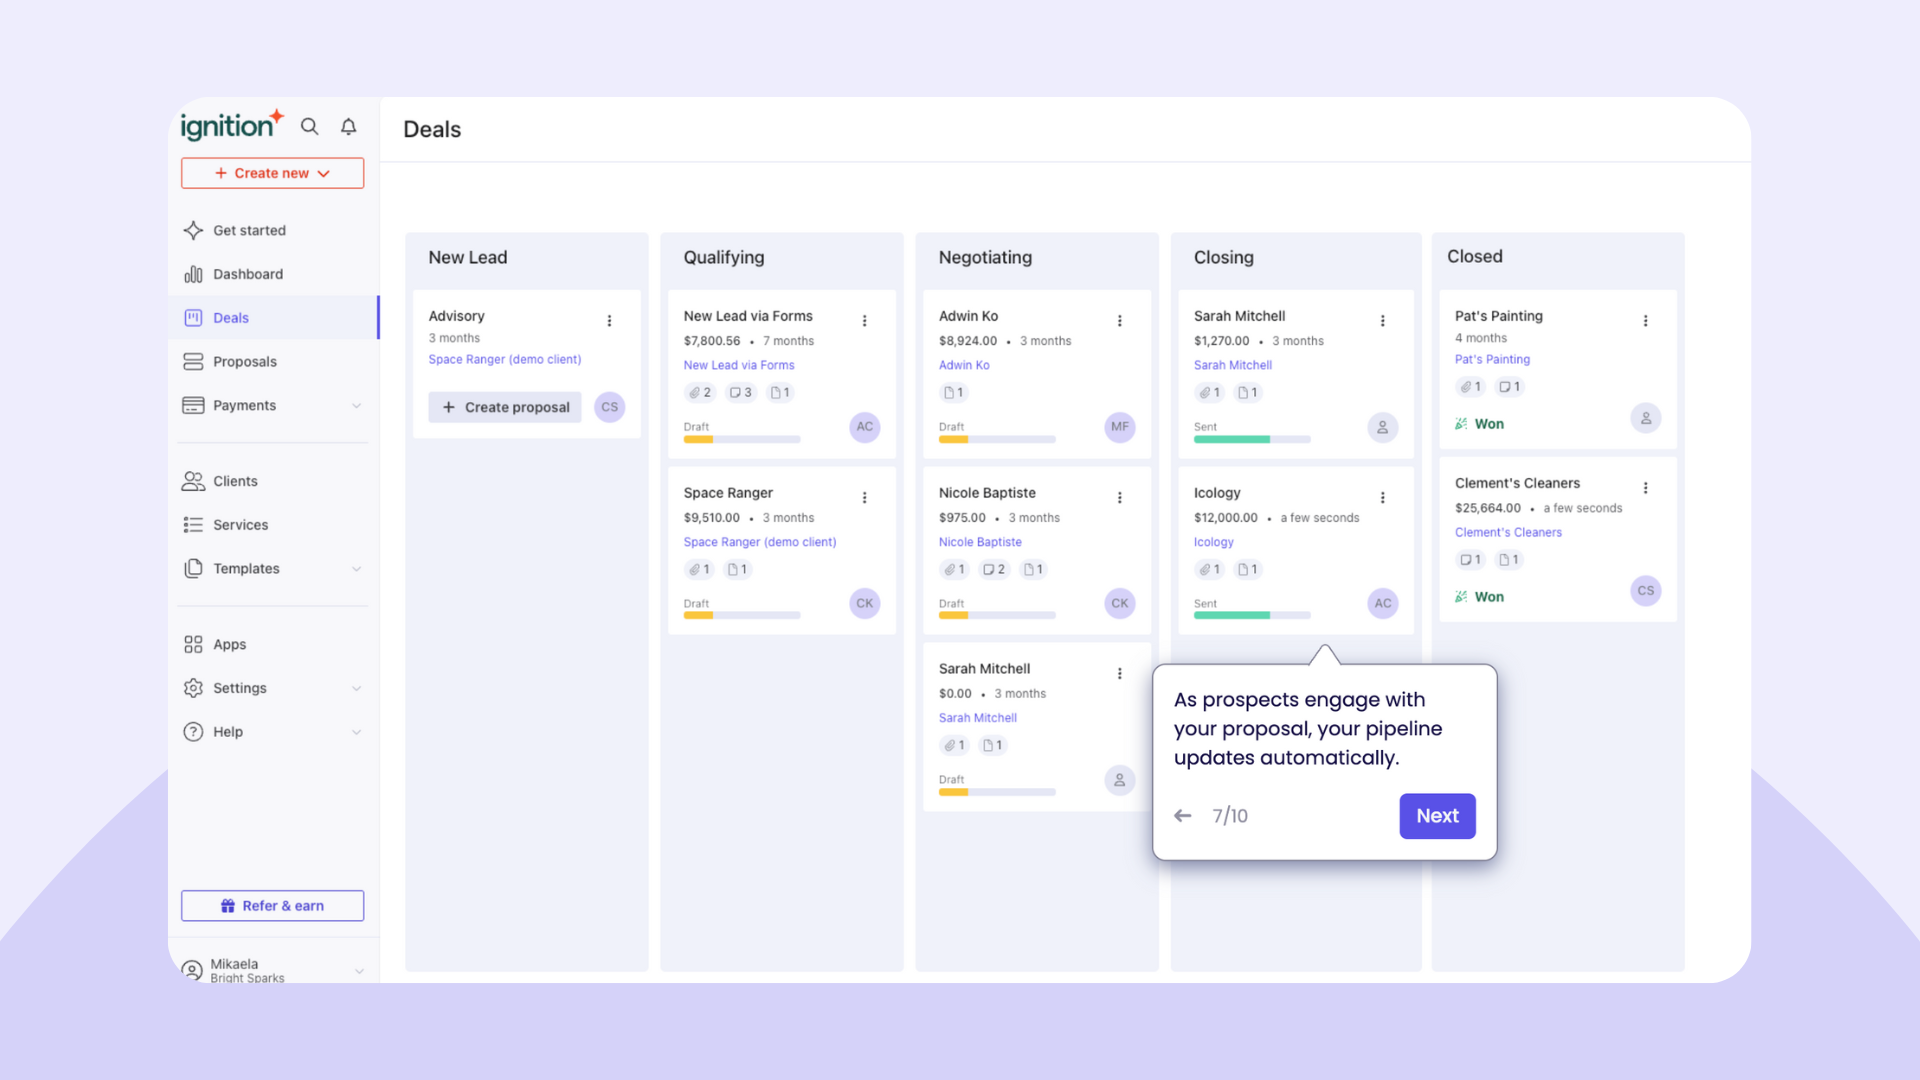Click the Sent progress bar on Icology card
Image resolution: width=1920 pixels, height=1080 pixels.
(x=1251, y=616)
